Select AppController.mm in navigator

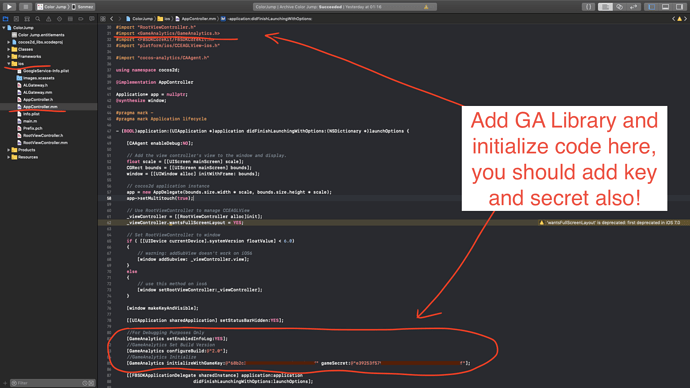pos(37,106)
